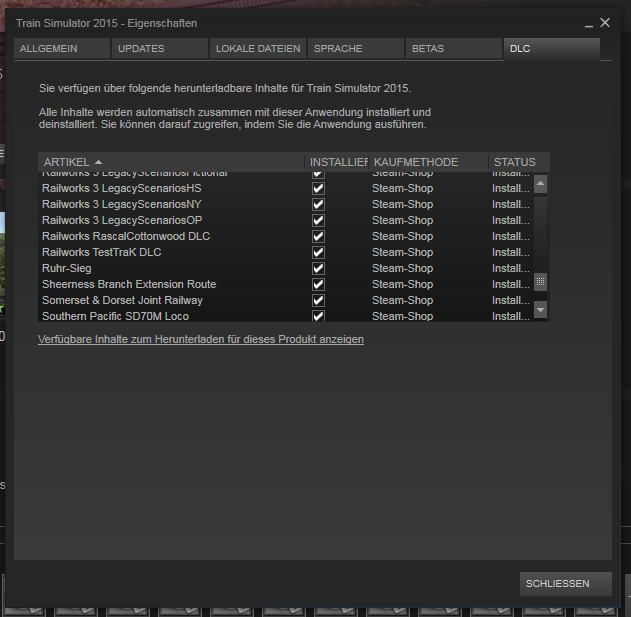
Task: Click the scrollbar track above the thumb
Action: point(540,233)
